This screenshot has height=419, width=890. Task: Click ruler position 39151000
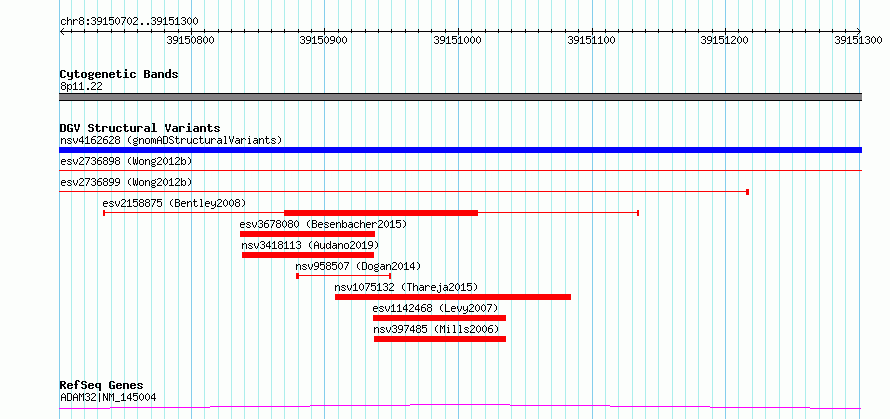pos(457,40)
